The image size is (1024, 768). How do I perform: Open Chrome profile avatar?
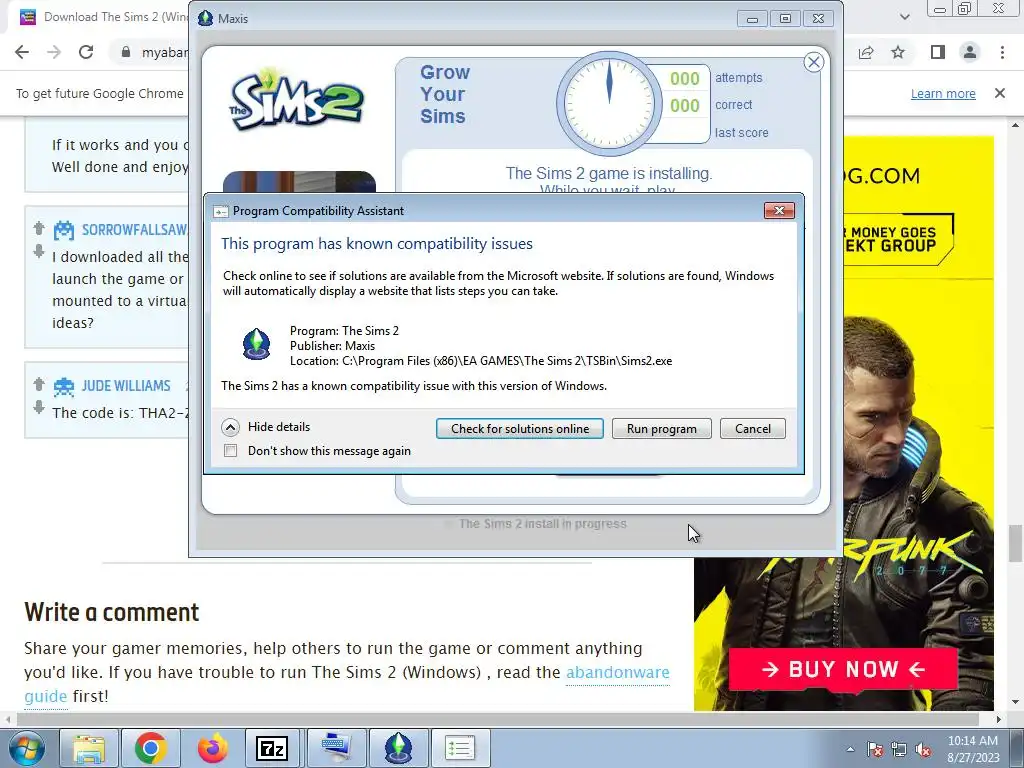coord(970,52)
